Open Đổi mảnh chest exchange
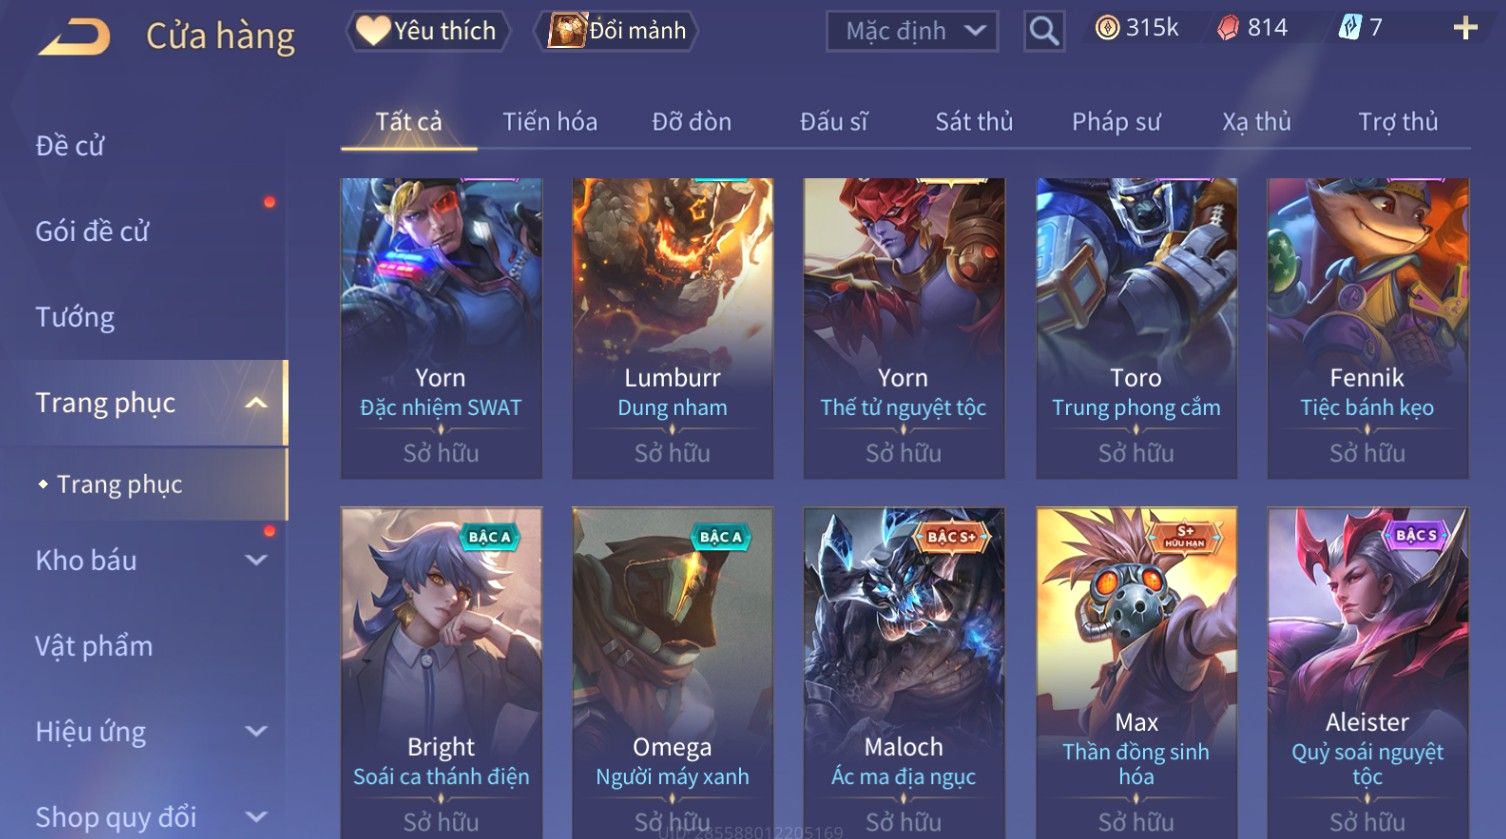1506x839 pixels. tap(617, 31)
